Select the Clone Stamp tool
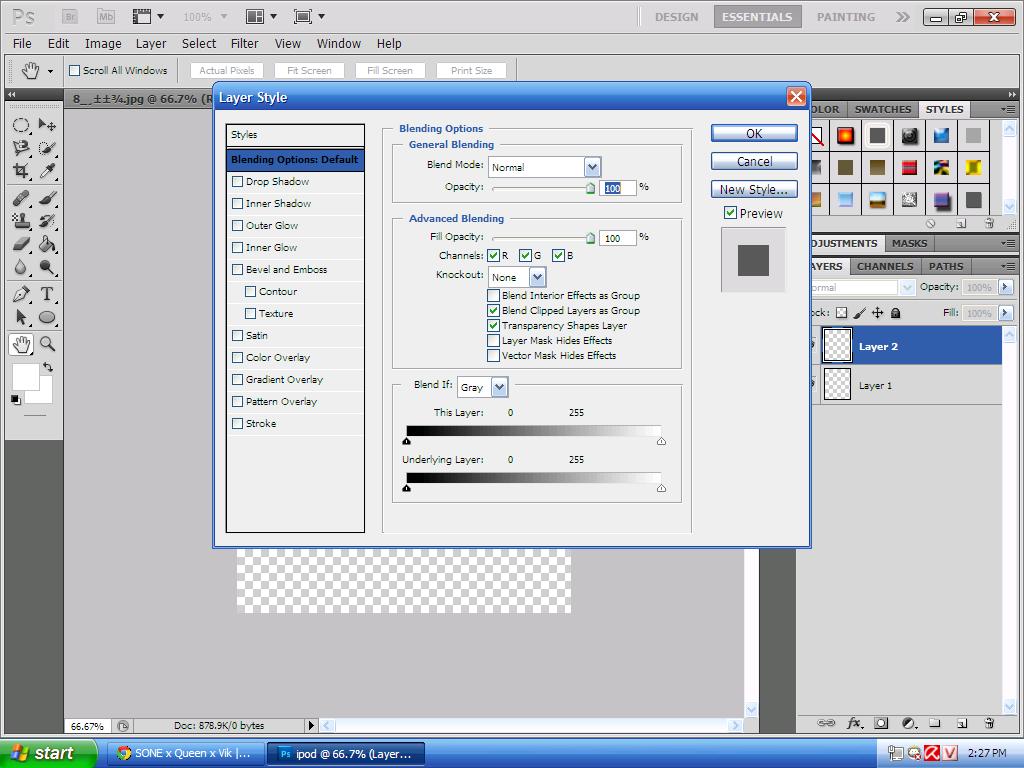This screenshot has height=768, width=1024. [x=21, y=221]
